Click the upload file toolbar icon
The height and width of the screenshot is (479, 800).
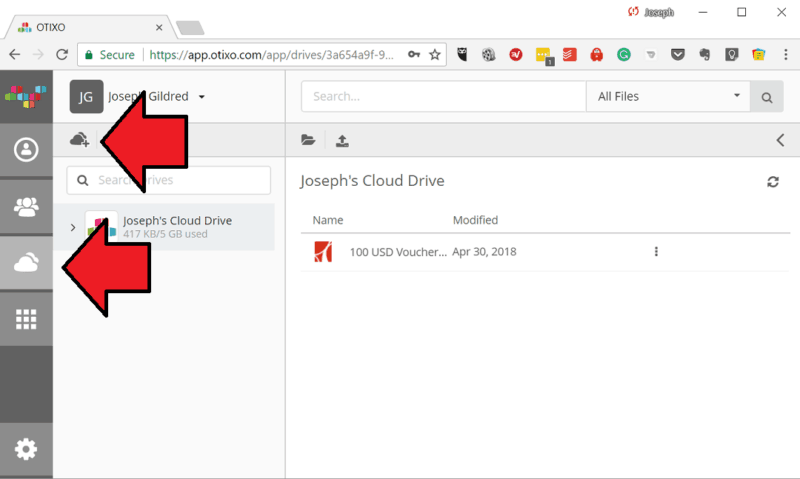(342, 141)
